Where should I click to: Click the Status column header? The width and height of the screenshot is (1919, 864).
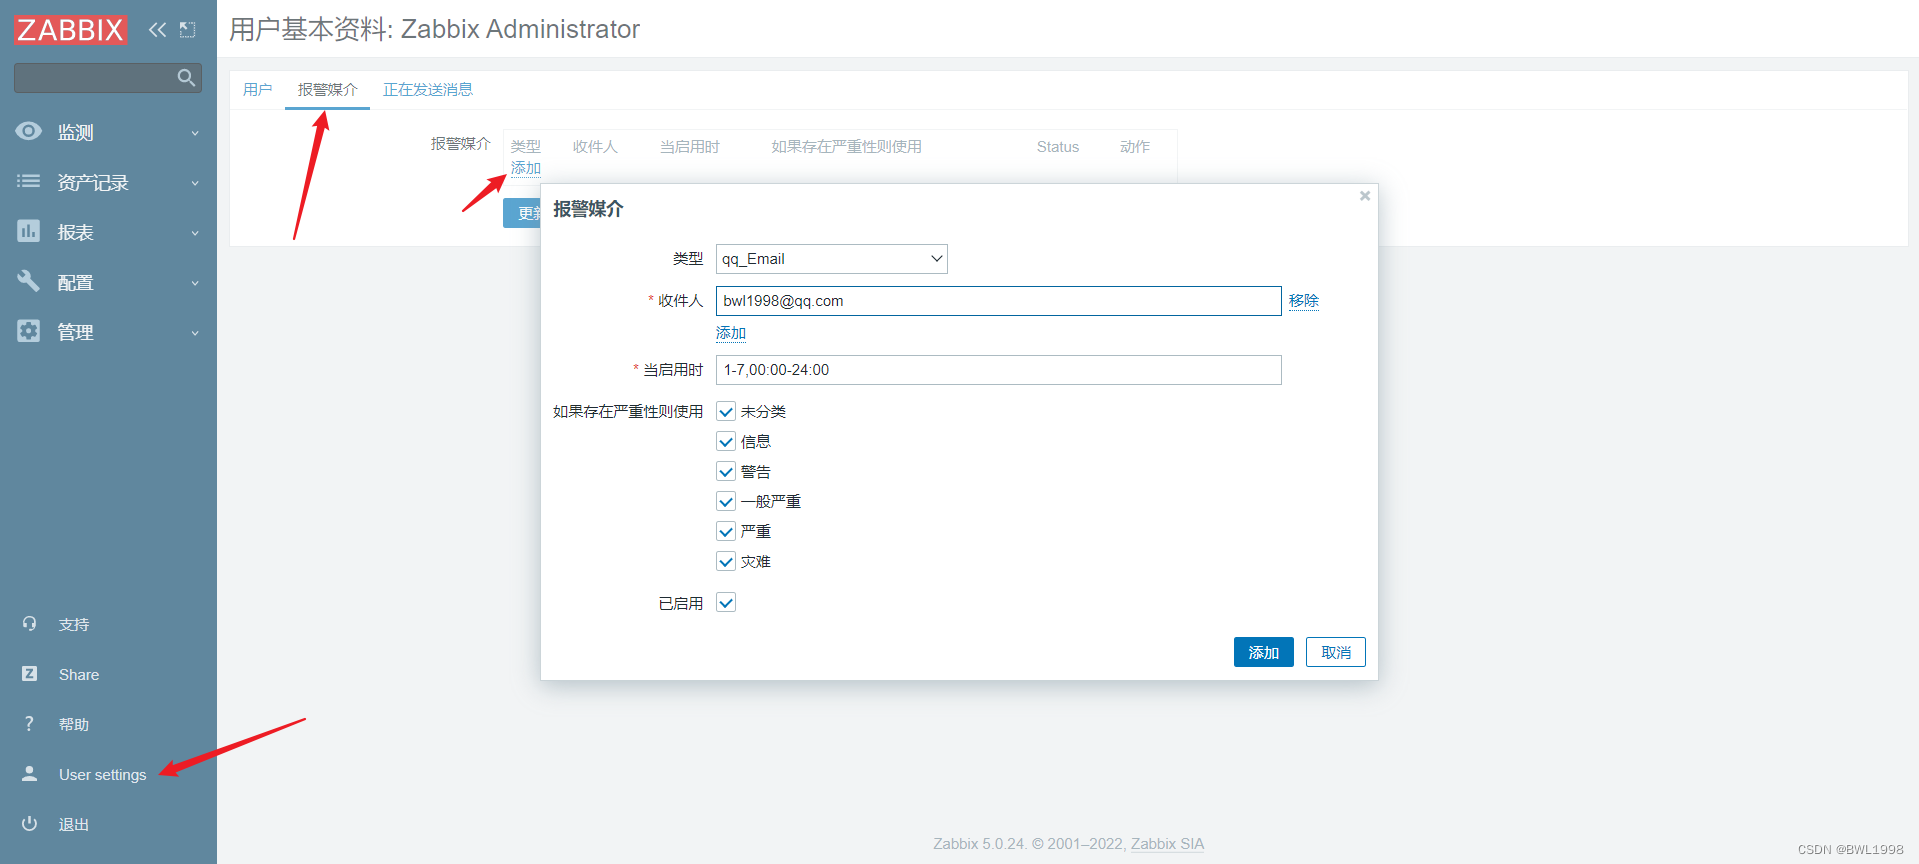tap(1058, 147)
